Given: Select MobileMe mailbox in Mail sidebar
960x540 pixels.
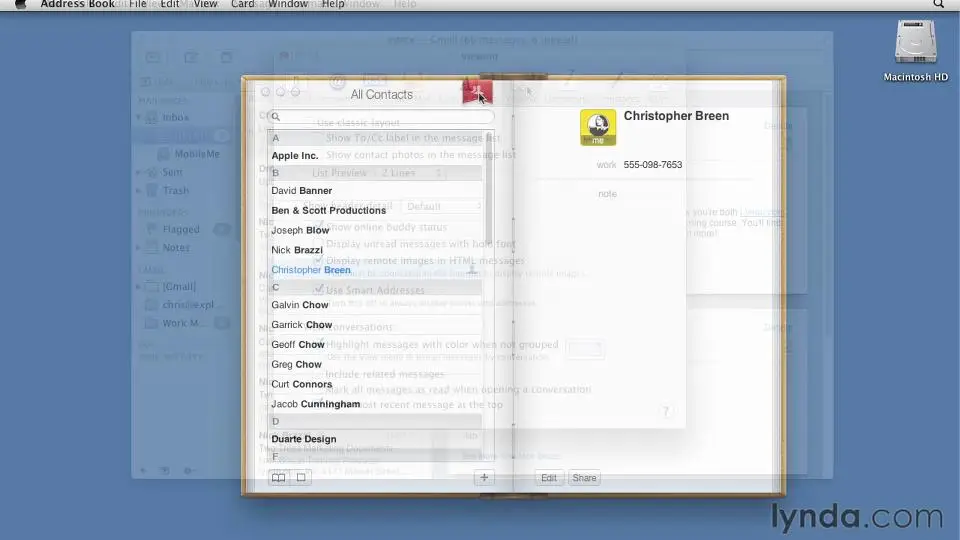Looking at the screenshot, I should pyautogui.click(x=197, y=154).
